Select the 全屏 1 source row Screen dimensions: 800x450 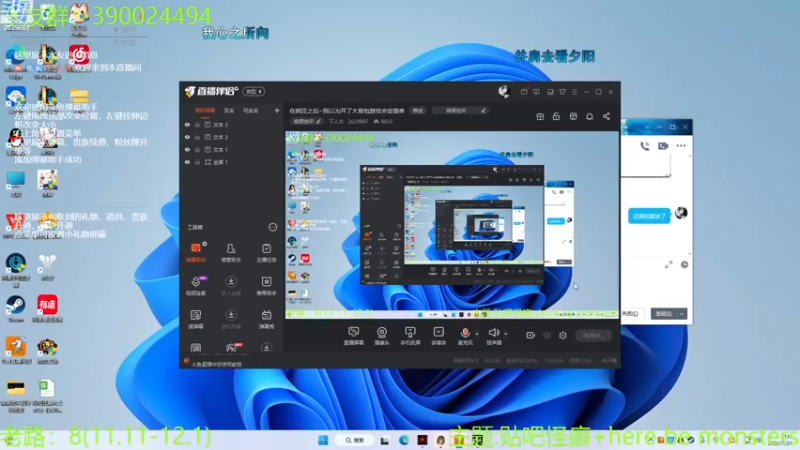tap(232, 162)
